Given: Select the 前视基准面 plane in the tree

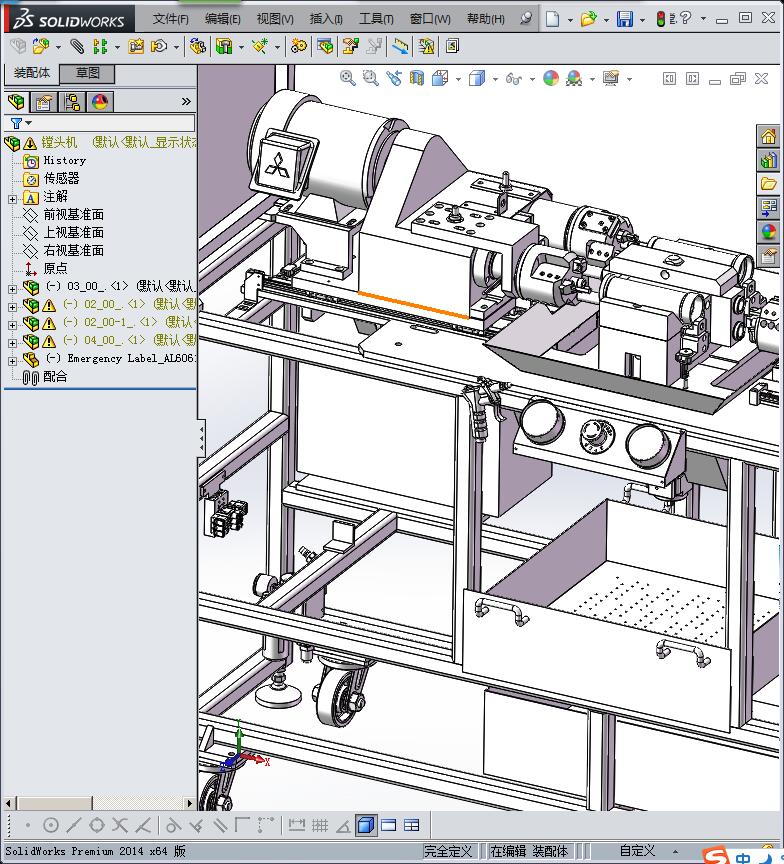Looking at the screenshot, I should (73, 214).
